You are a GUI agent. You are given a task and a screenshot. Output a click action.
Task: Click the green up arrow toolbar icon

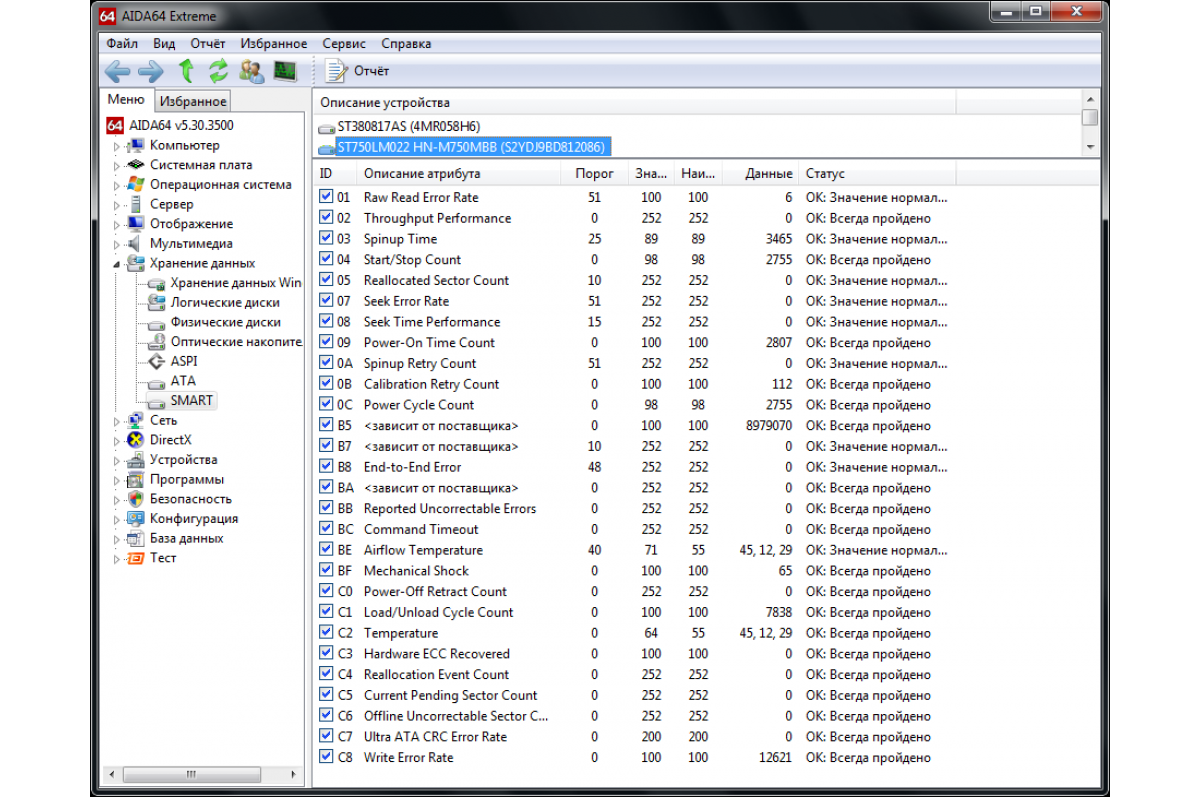(185, 71)
